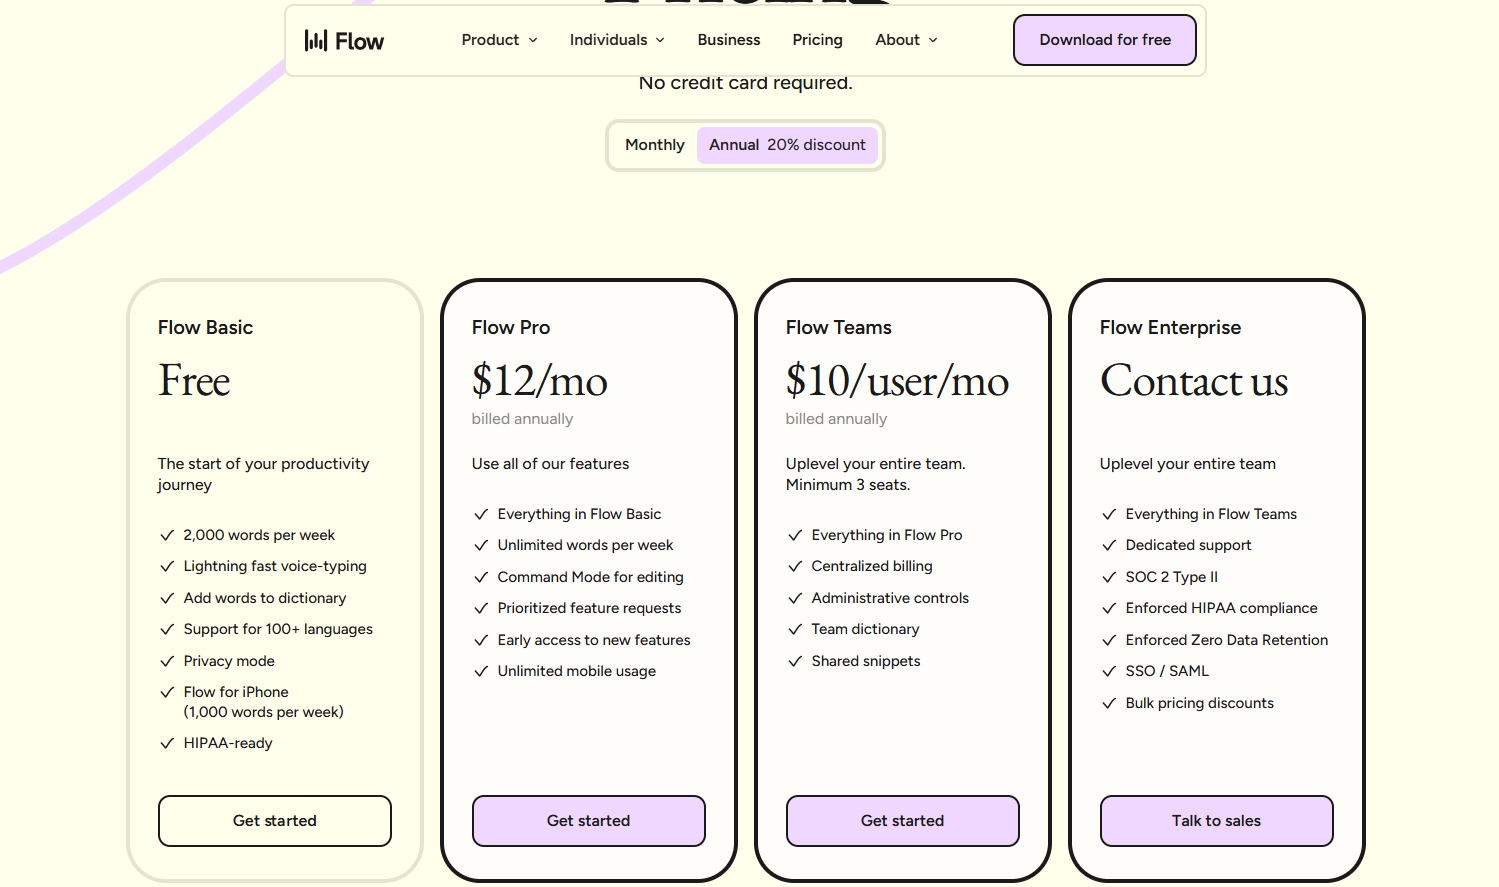Click Download for free button
The width and height of the screenshot is (1499, 887).
coord(1105,40)
